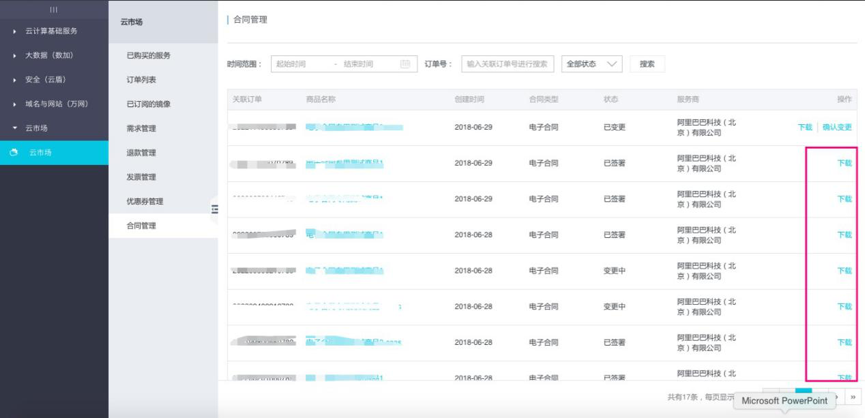The width and height of the screenshot is (865, 418).
Task: Select 合同管理 in the menu
Action: [x=141, y=226]
